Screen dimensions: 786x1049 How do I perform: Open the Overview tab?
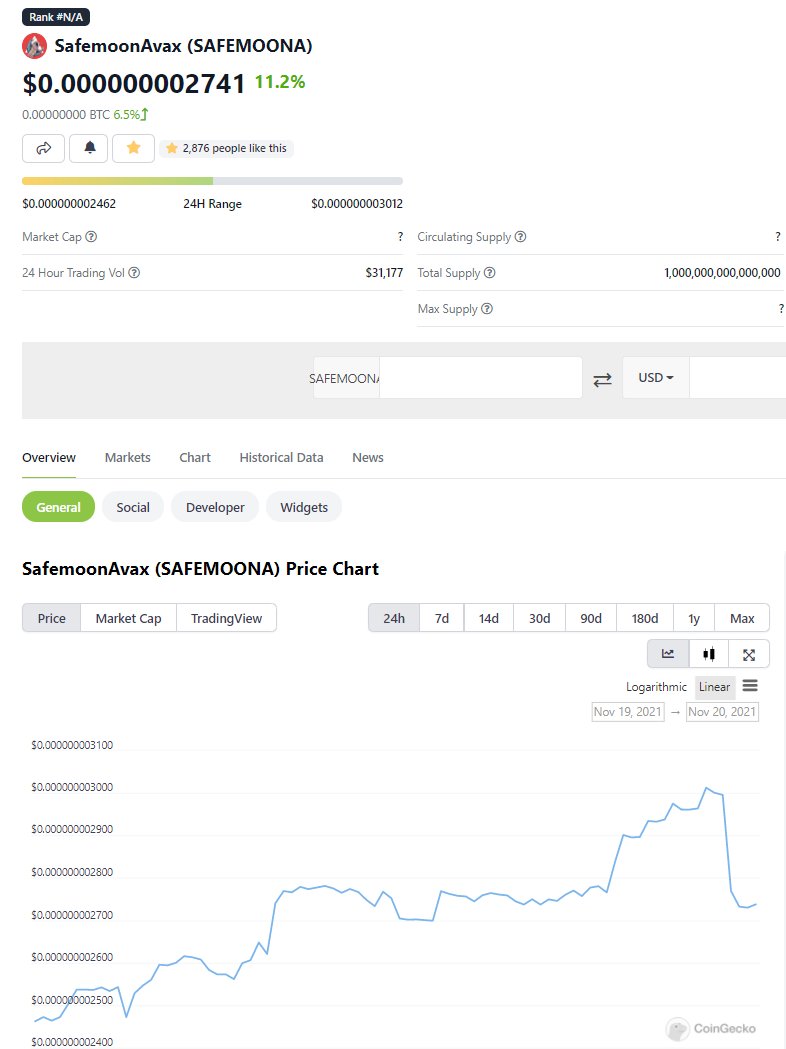[x=49, y=458]
